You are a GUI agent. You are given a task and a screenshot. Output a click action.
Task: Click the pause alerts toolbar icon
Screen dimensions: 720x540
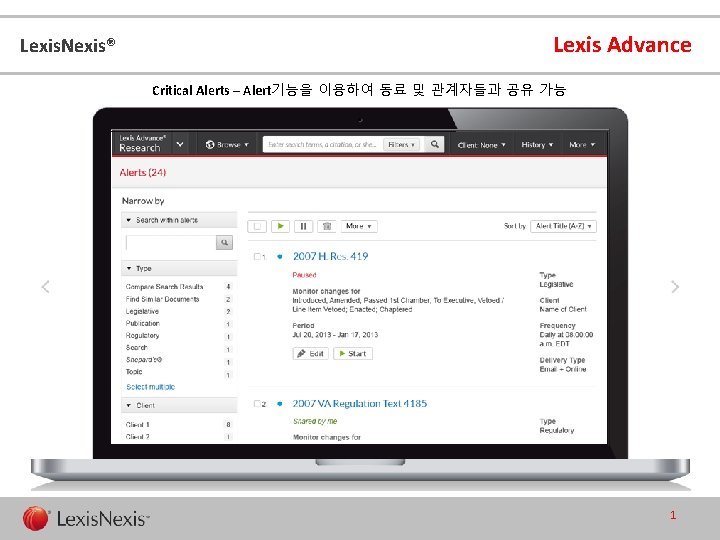pyautogui.click(x=304, y=226)
